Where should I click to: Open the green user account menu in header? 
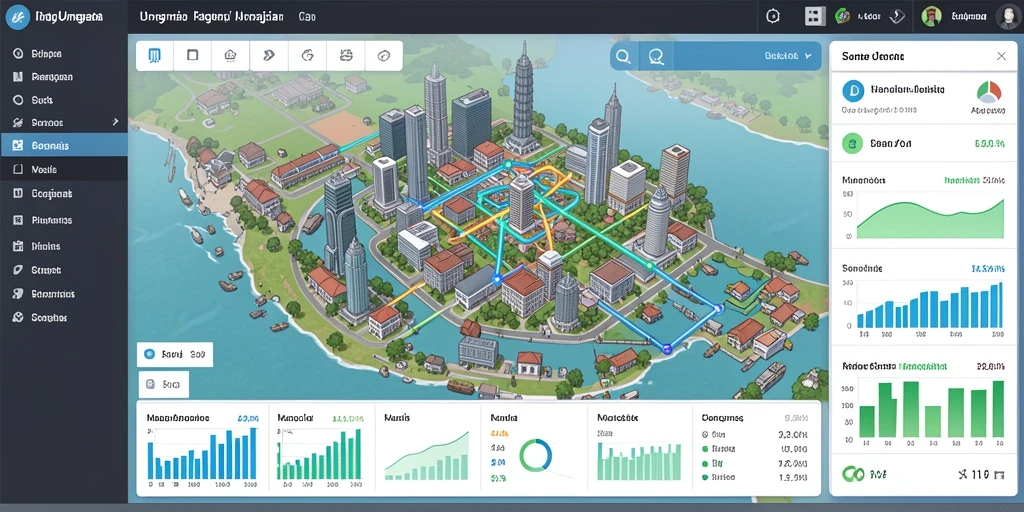(954, 17)
